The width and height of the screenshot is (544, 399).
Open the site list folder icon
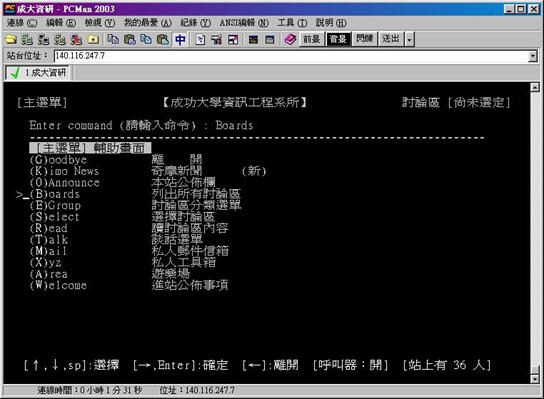(x=11, y=40)
